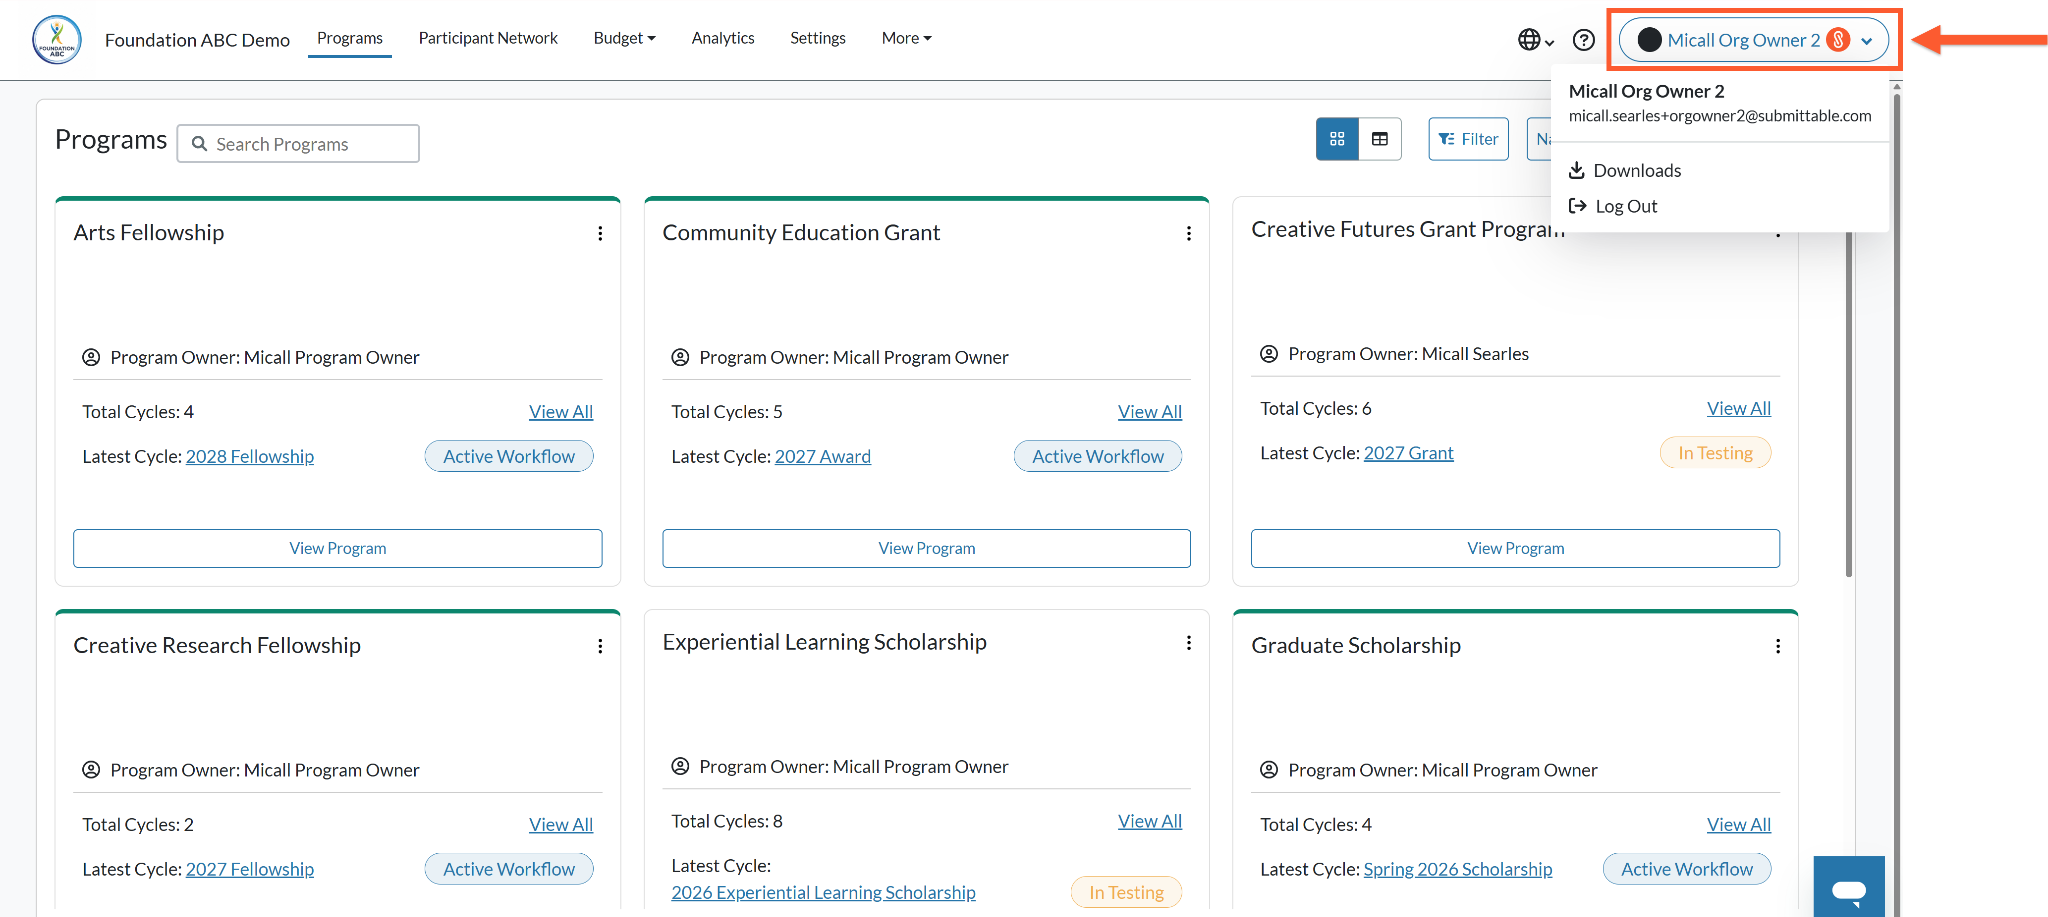View Program for Community Education Grant
The height and width of the screenshot is (917, 2048).
(x=927, y=548)
